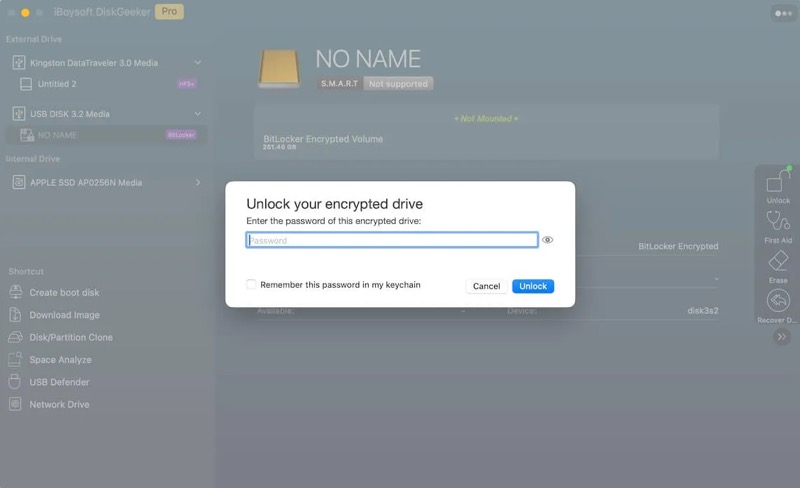The image size is (800, 488).
Task: Click the Kingston DataTraveler drive icon
Action: point(18,63)
